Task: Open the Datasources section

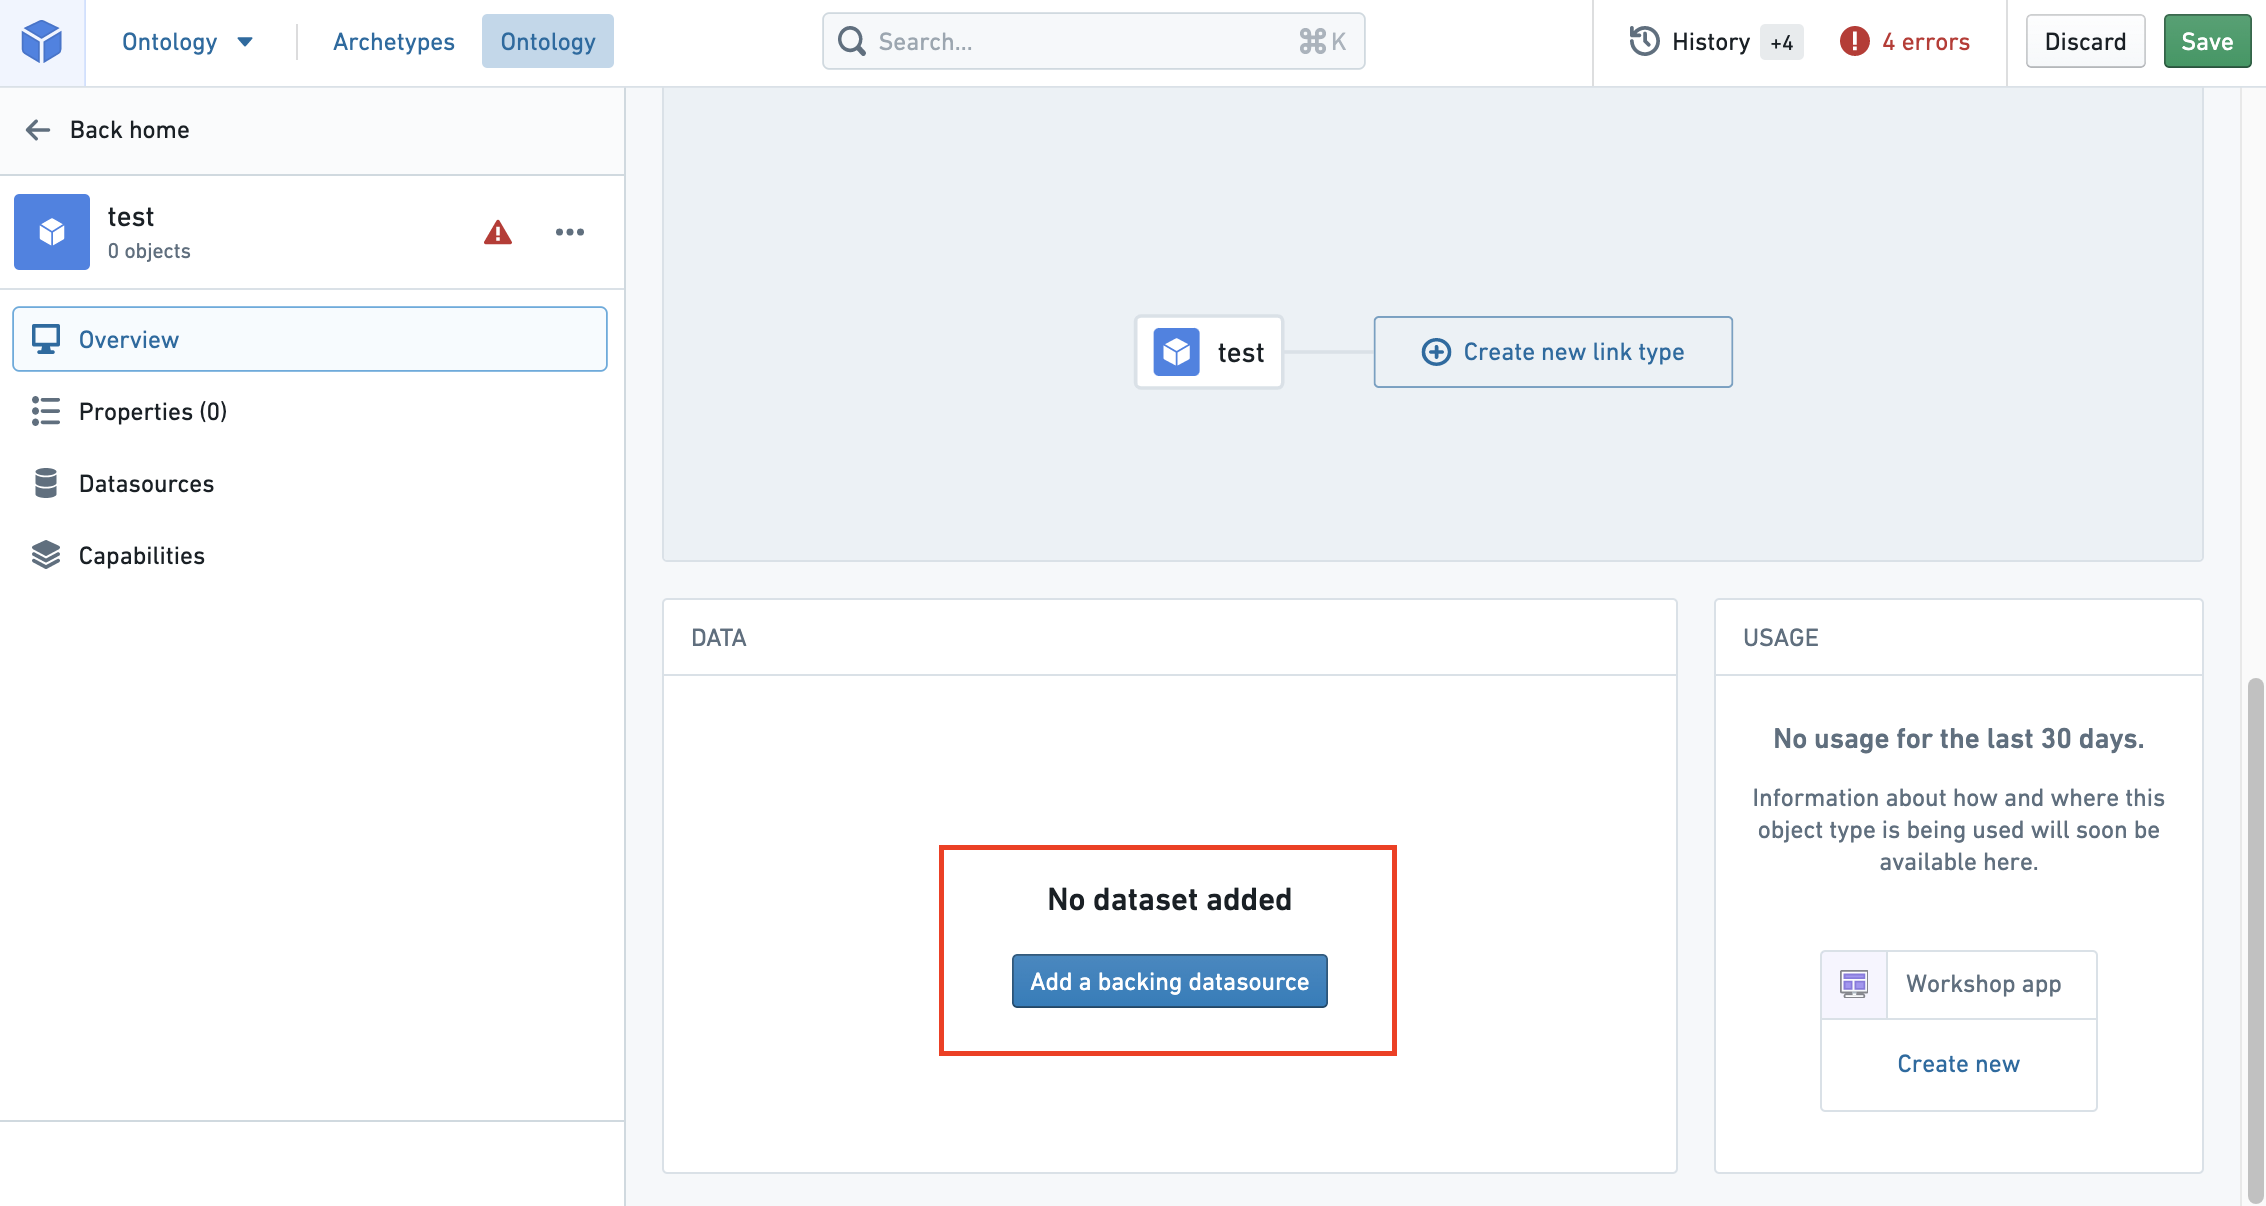Action: [x=310, y=483]
